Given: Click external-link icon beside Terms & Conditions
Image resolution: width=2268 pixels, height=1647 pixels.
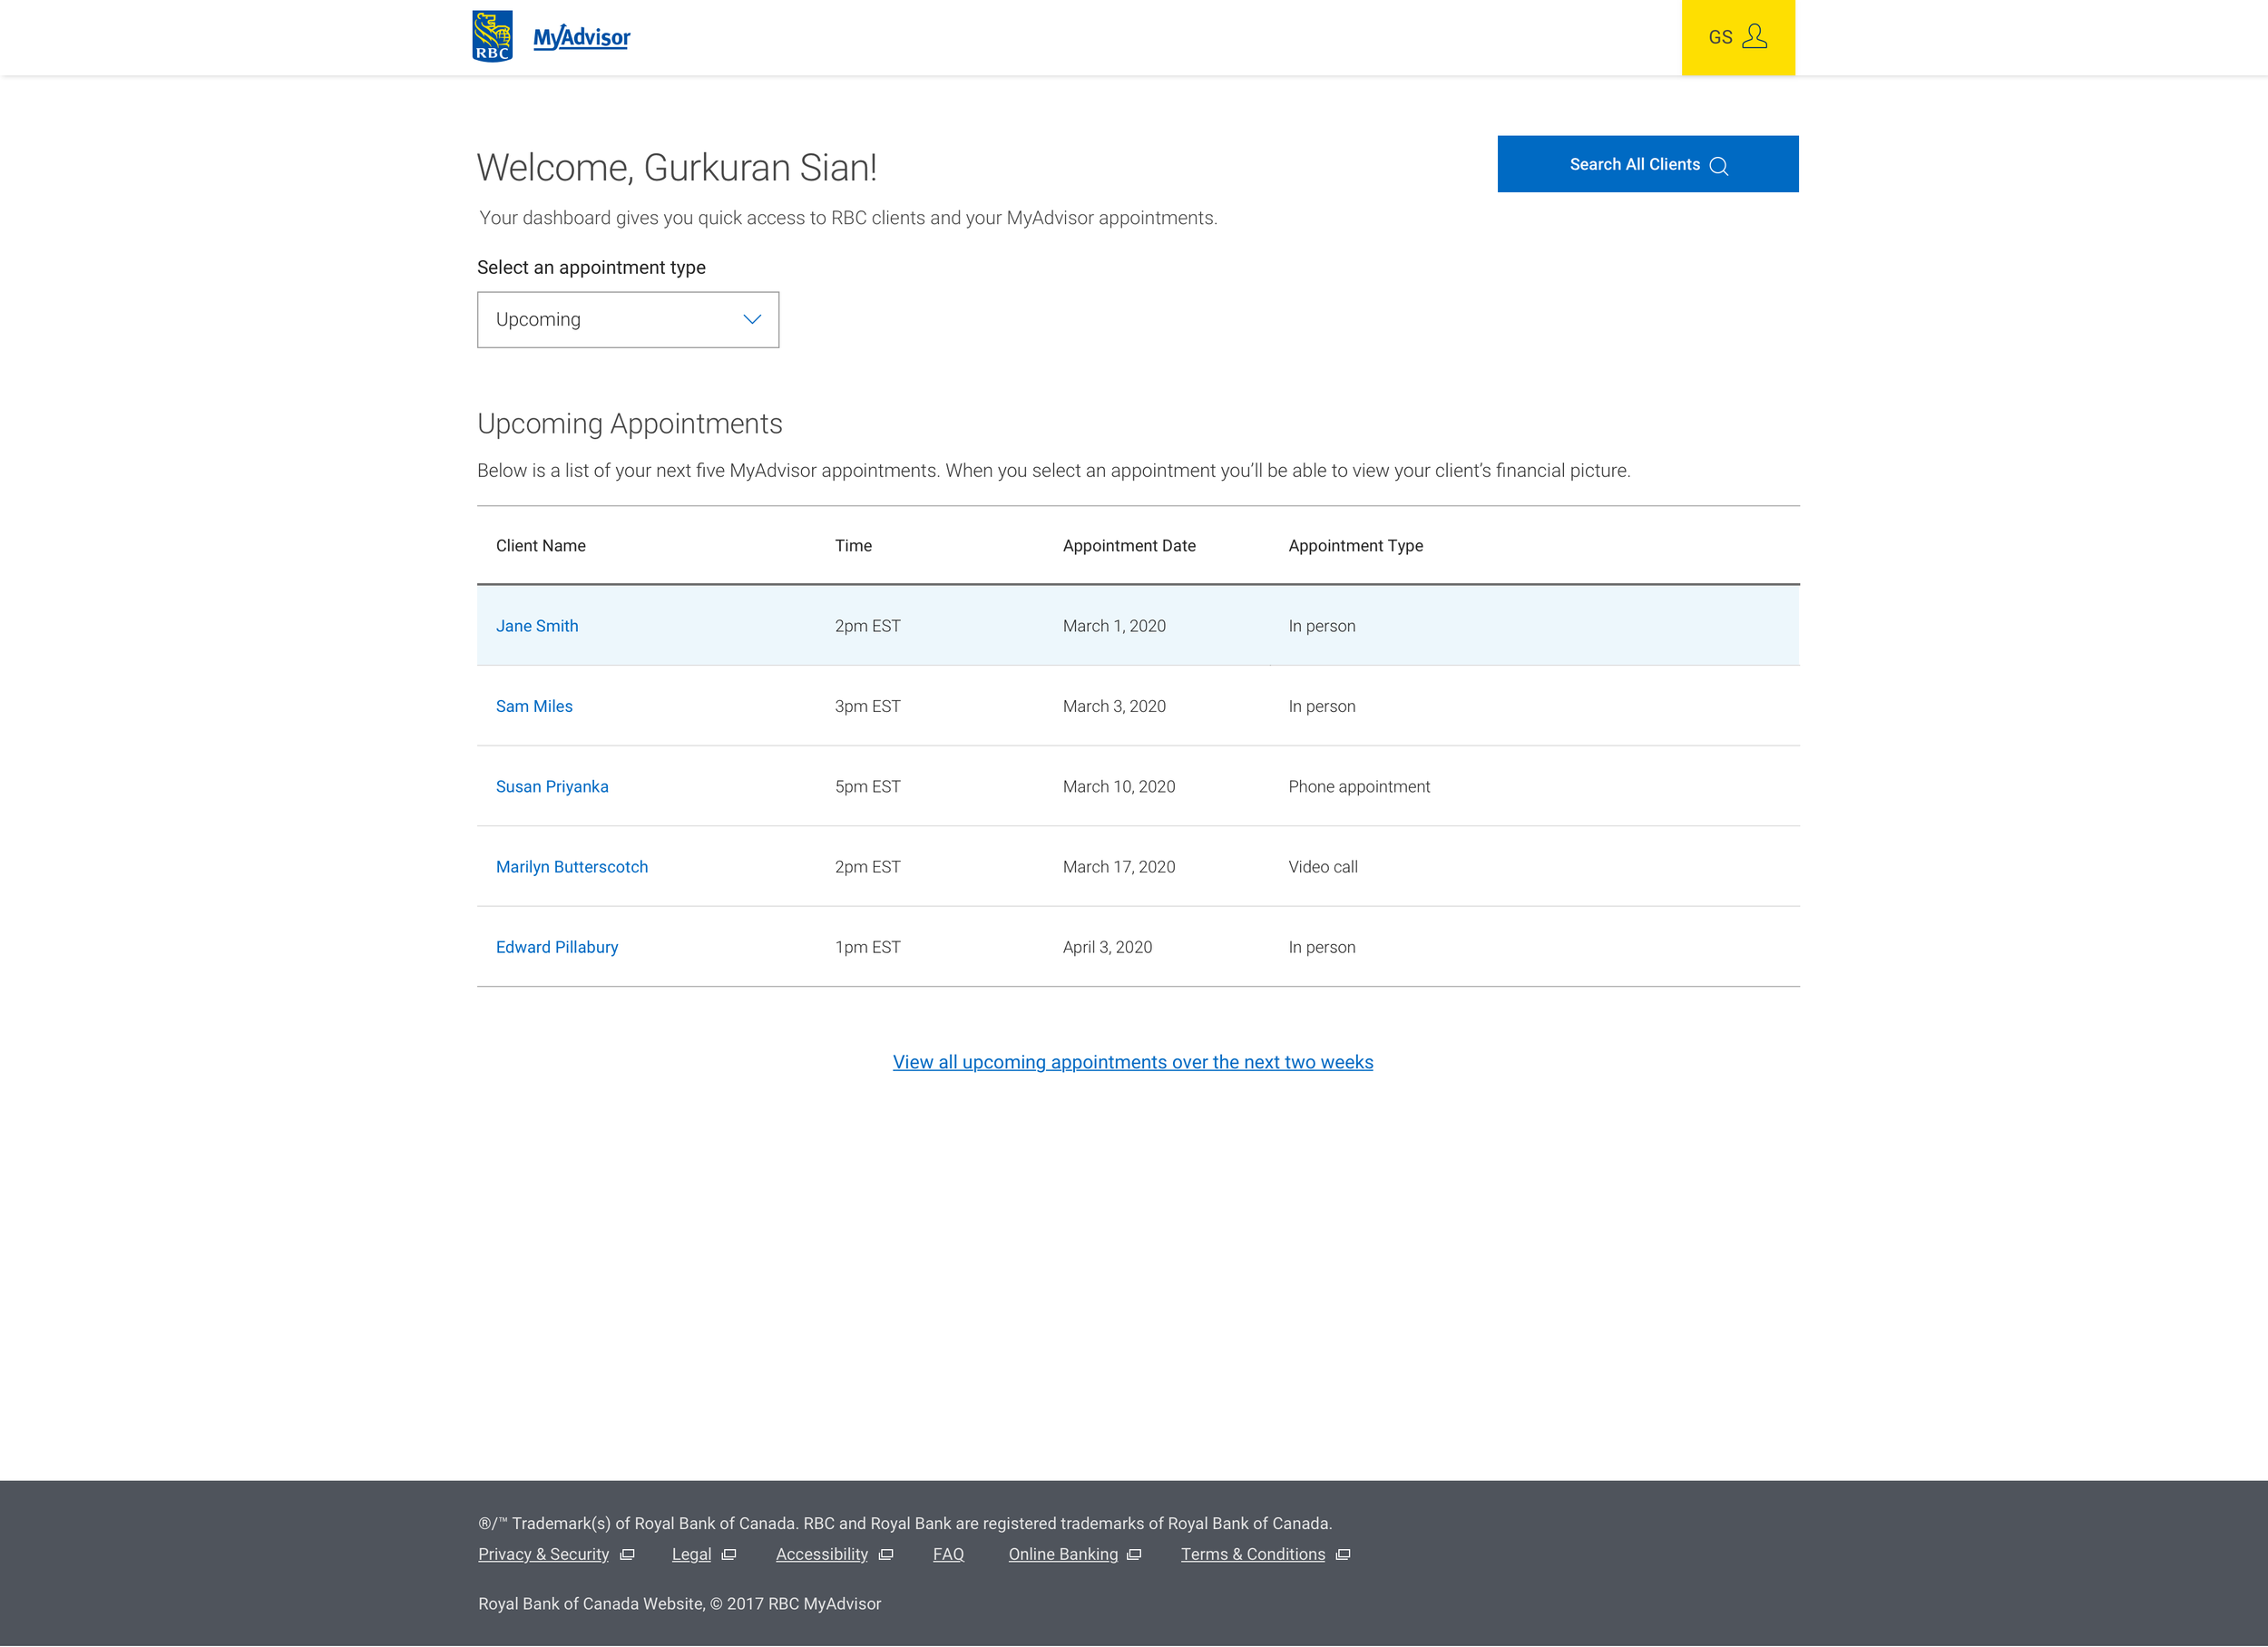Looking at the screenshot, I should point(1343,1555).
